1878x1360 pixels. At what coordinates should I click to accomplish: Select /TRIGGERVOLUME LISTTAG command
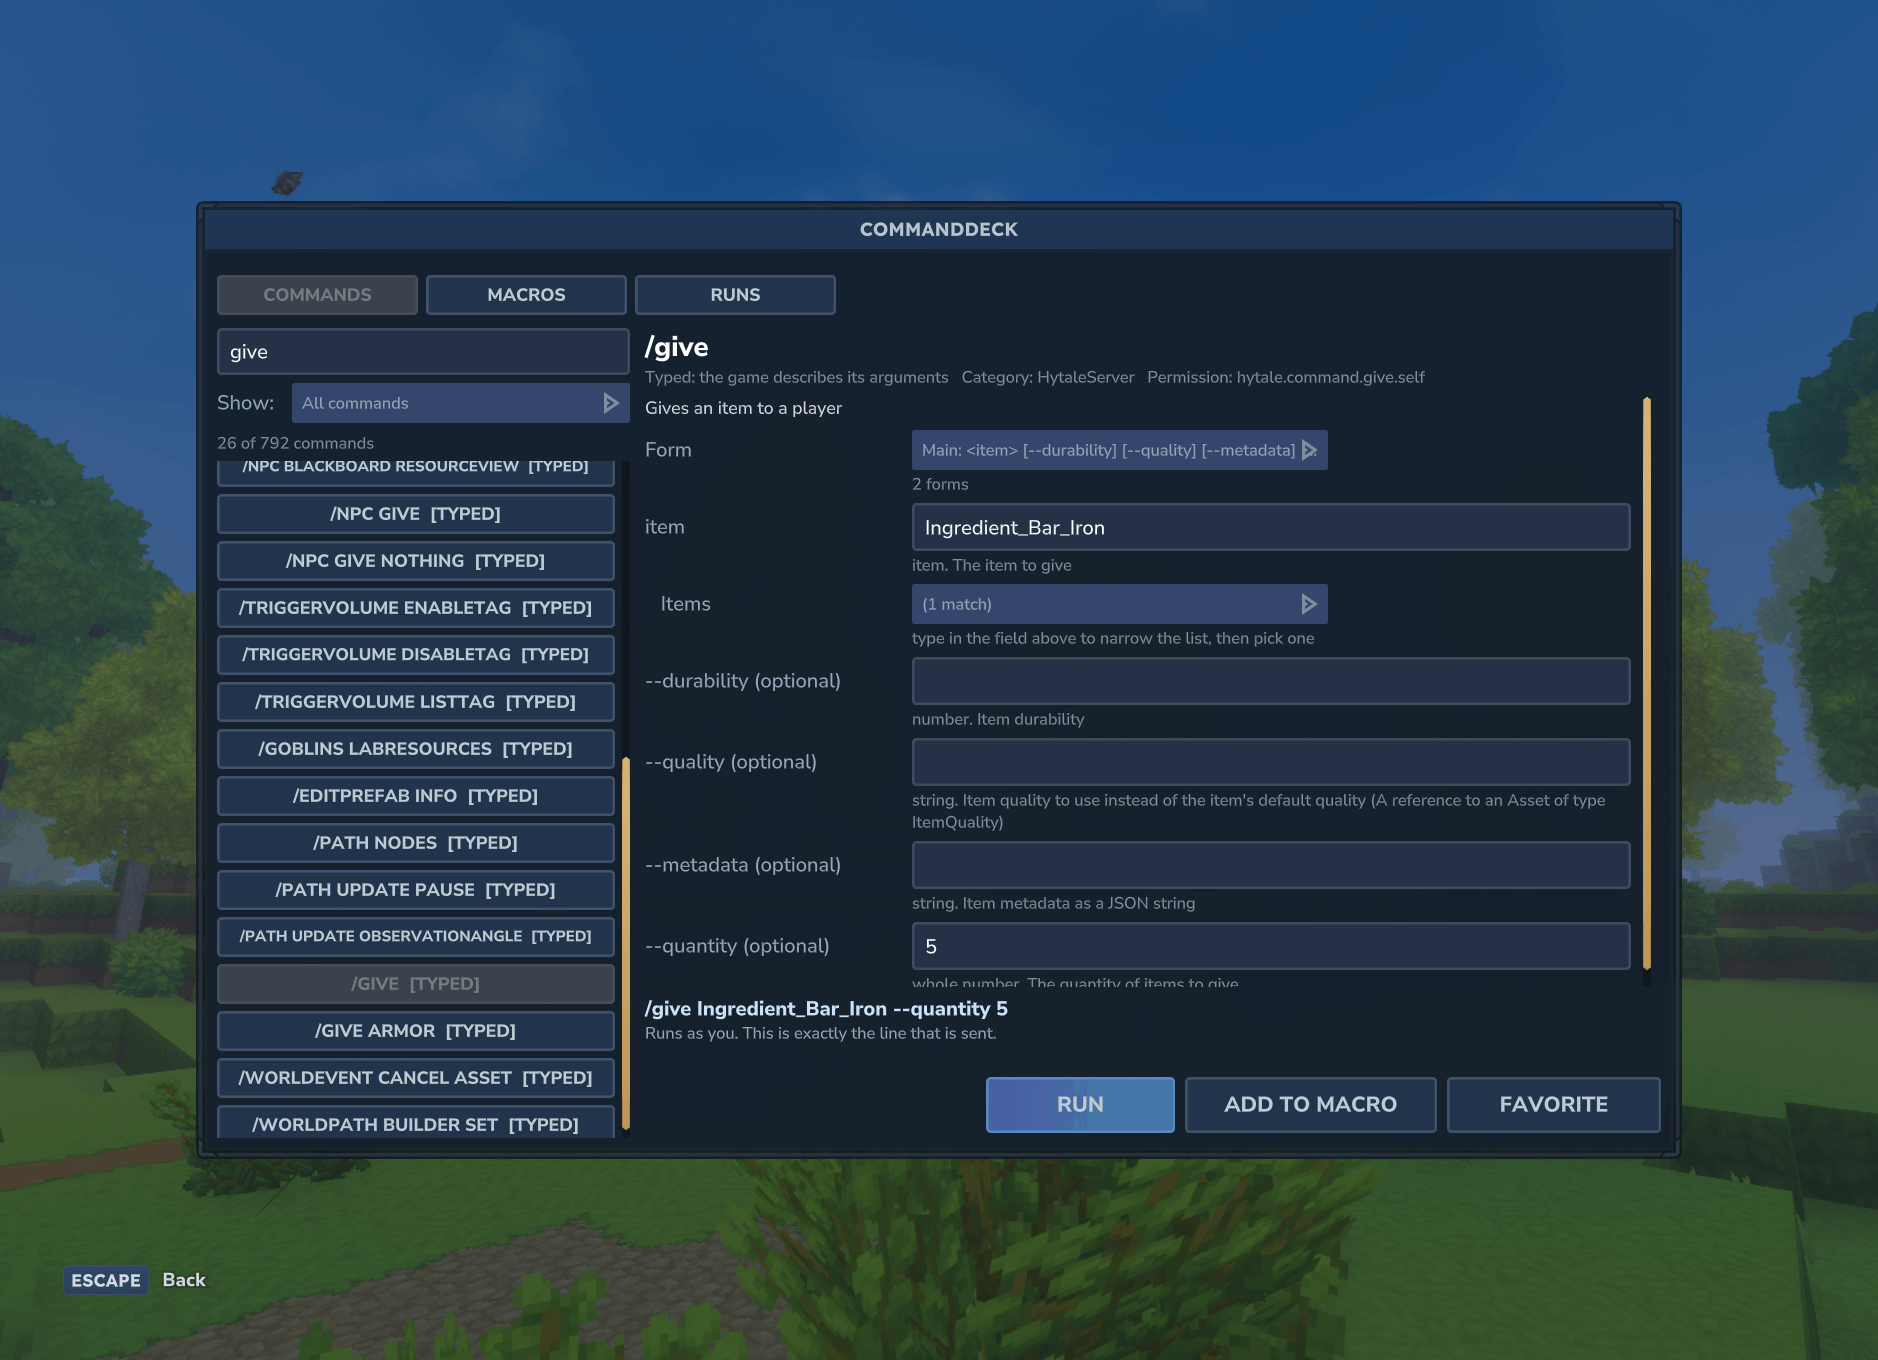click(415, 702)
